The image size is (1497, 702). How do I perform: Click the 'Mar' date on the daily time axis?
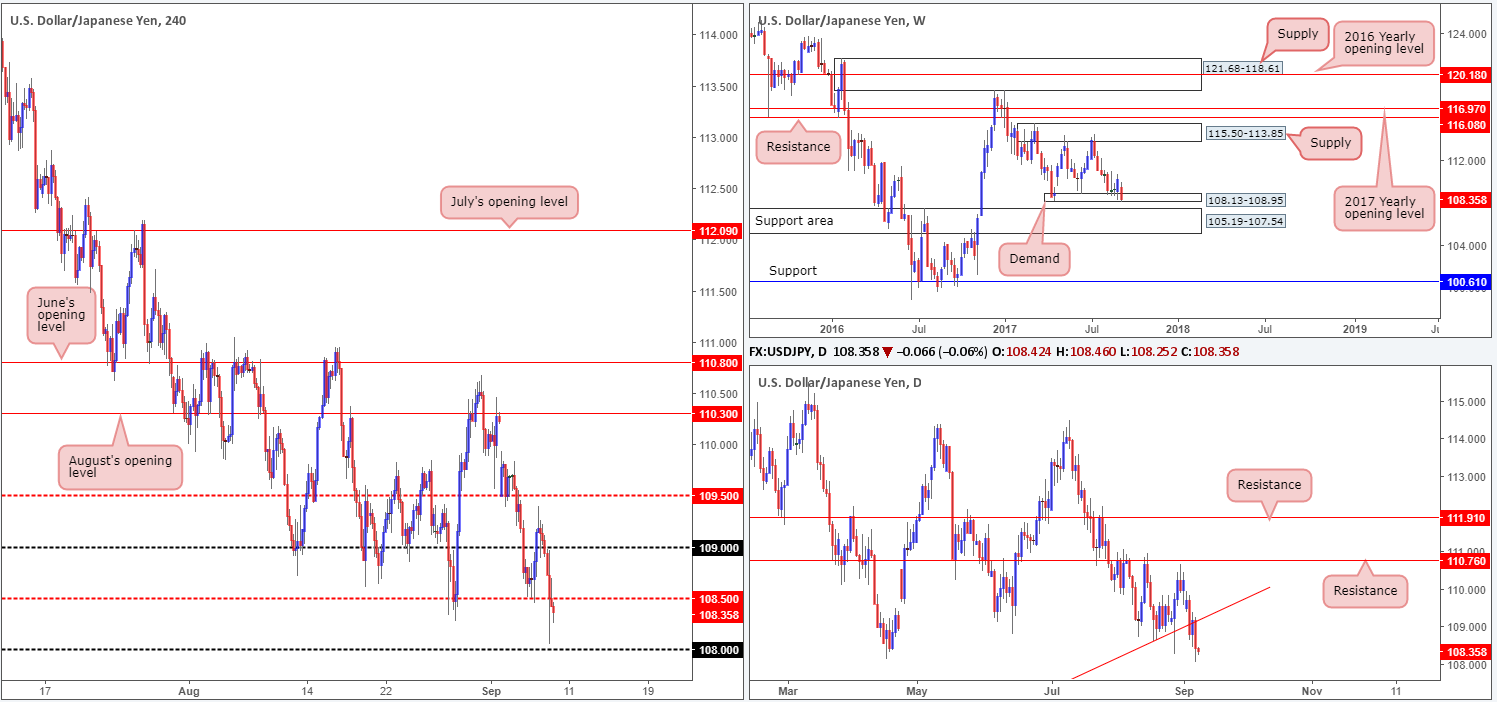click(787, 690)
